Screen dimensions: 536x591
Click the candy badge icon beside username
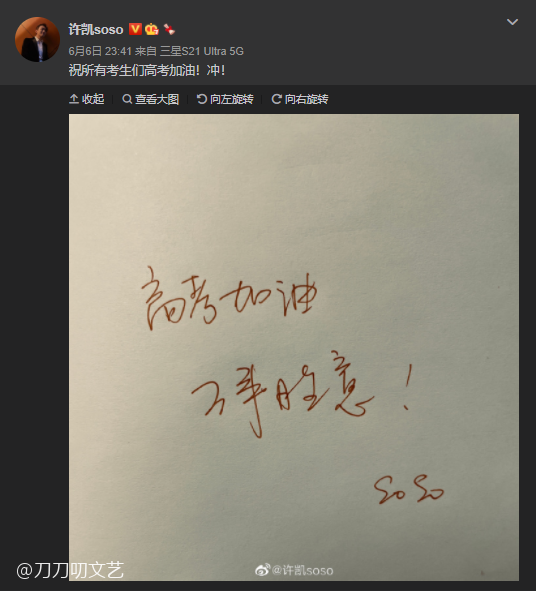169,29
